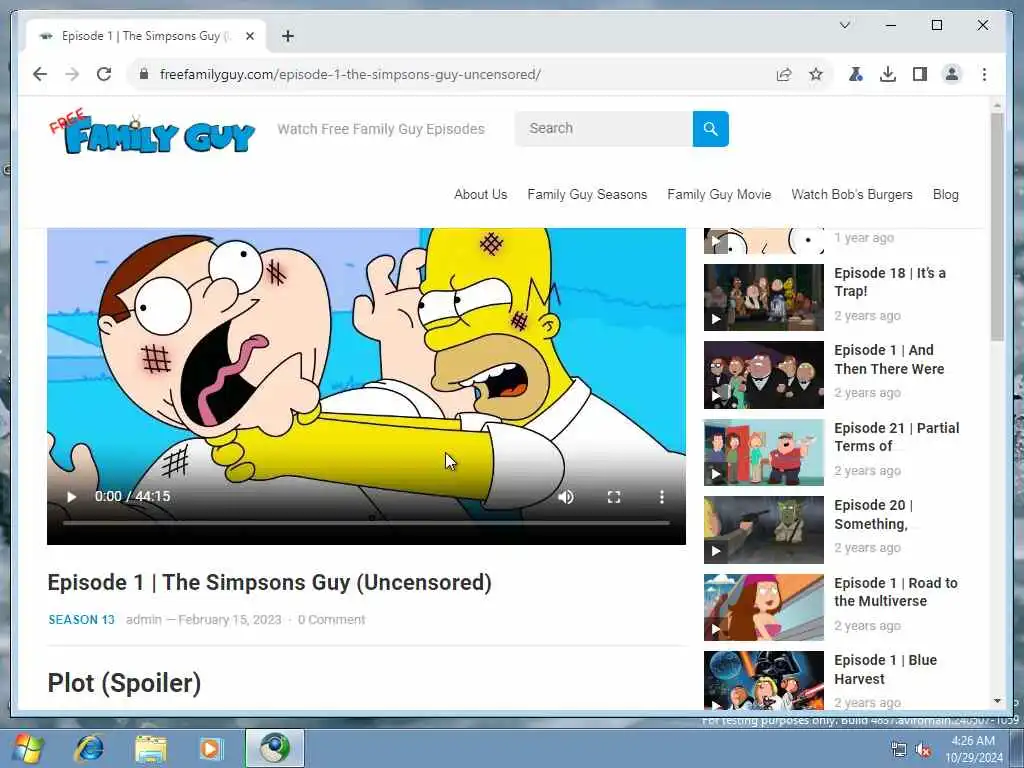The width and height of the screenshot is (1024, 768).
Task: Open the Chrome three-dot menu
Action: click(x=984, y=74)
